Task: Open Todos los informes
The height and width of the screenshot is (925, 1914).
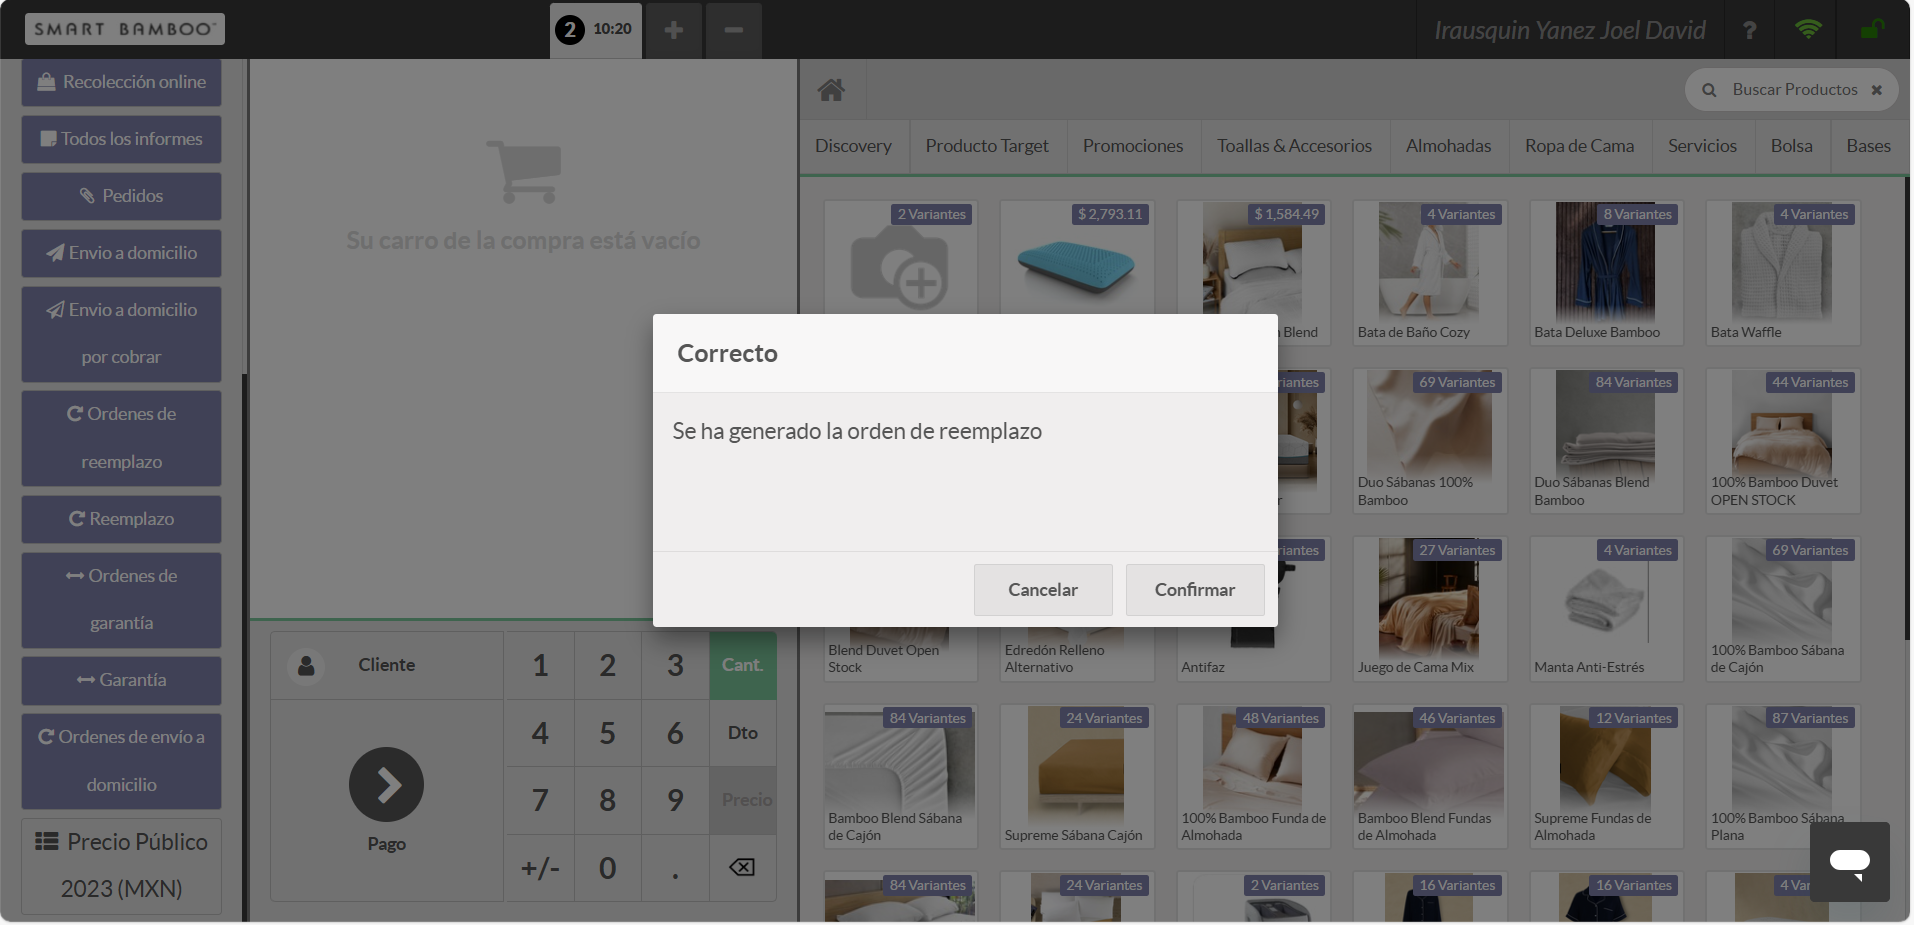Action: click(121, 139)
